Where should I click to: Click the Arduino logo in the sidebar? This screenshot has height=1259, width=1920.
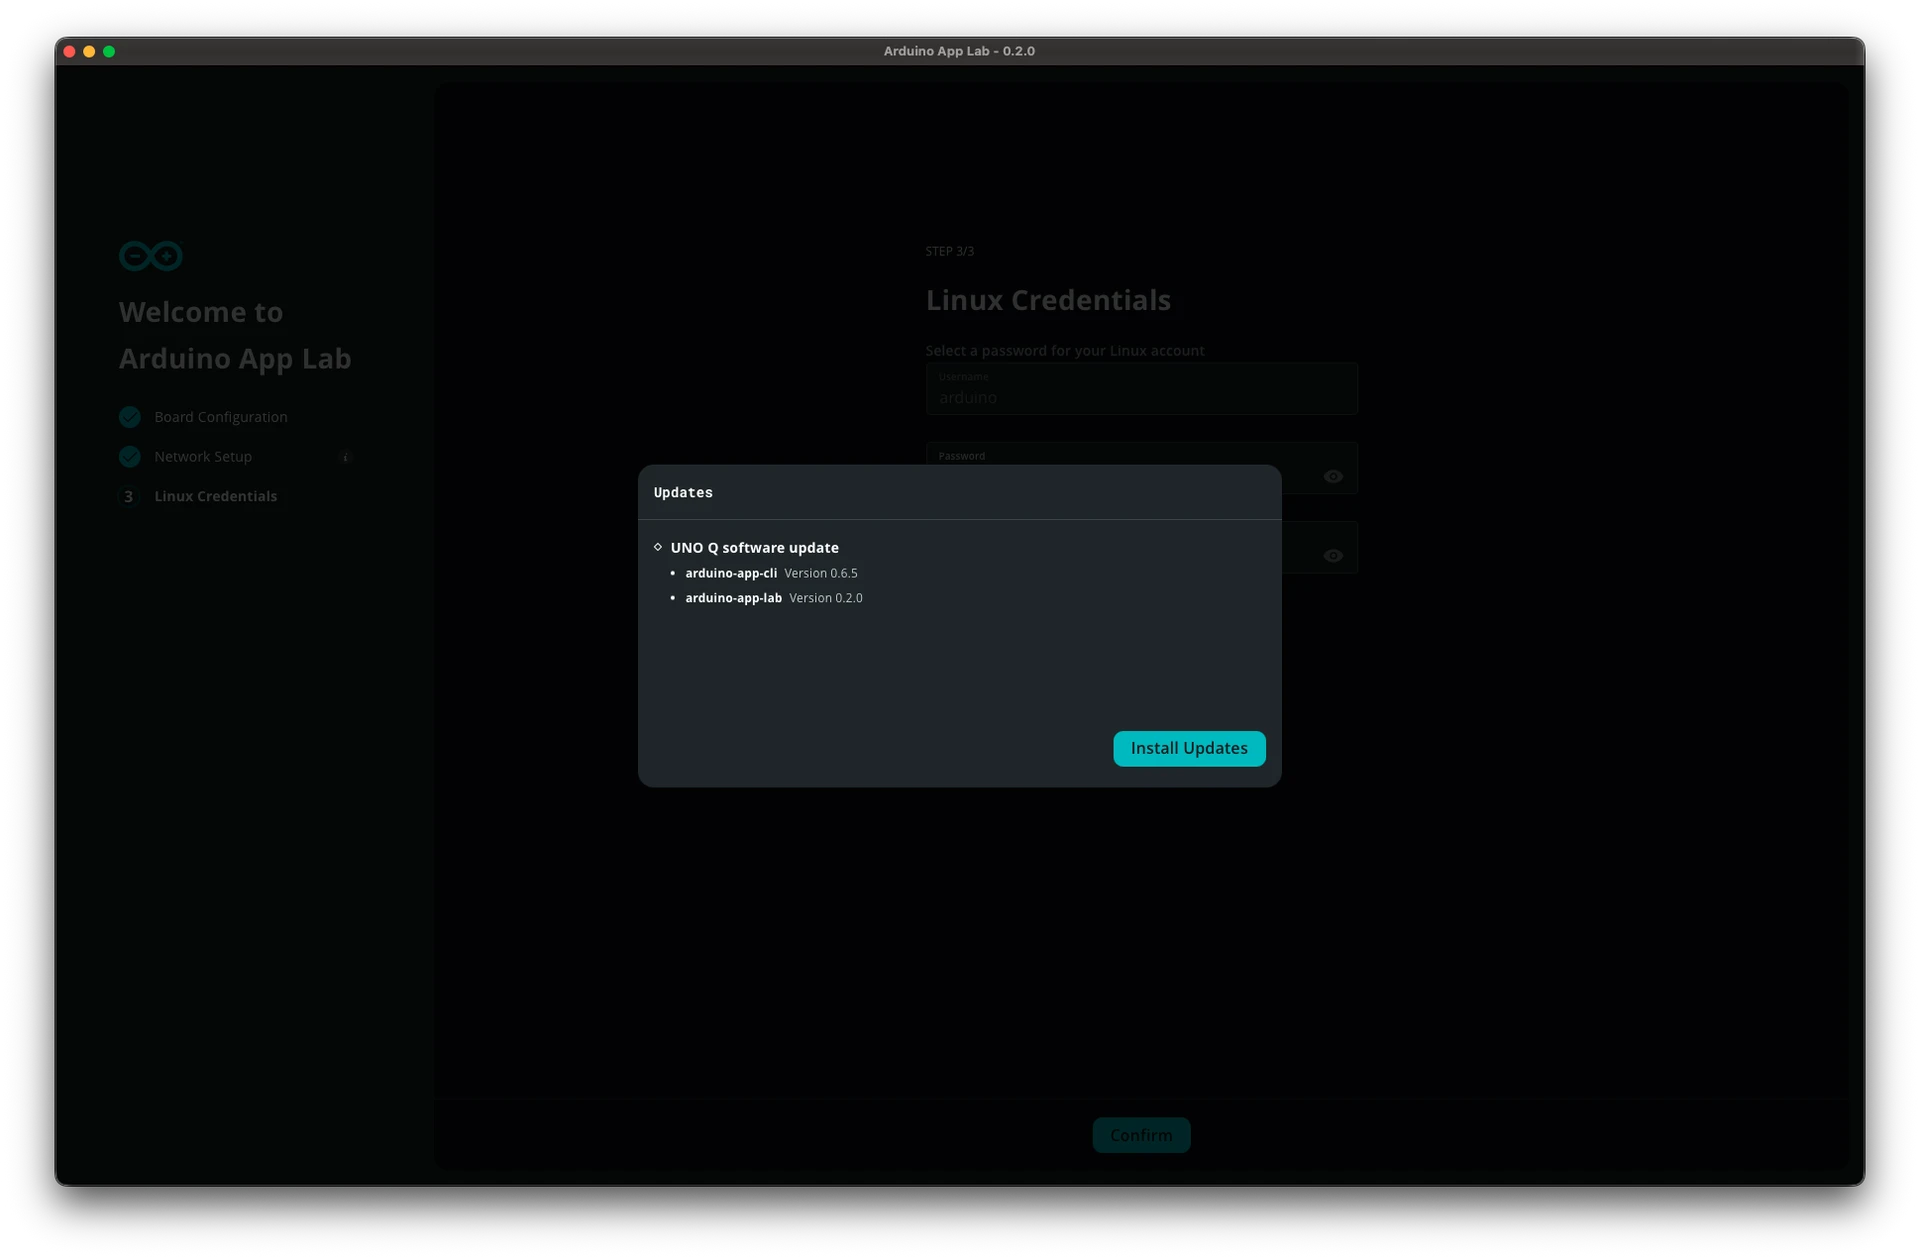click(x=150, y=256)
